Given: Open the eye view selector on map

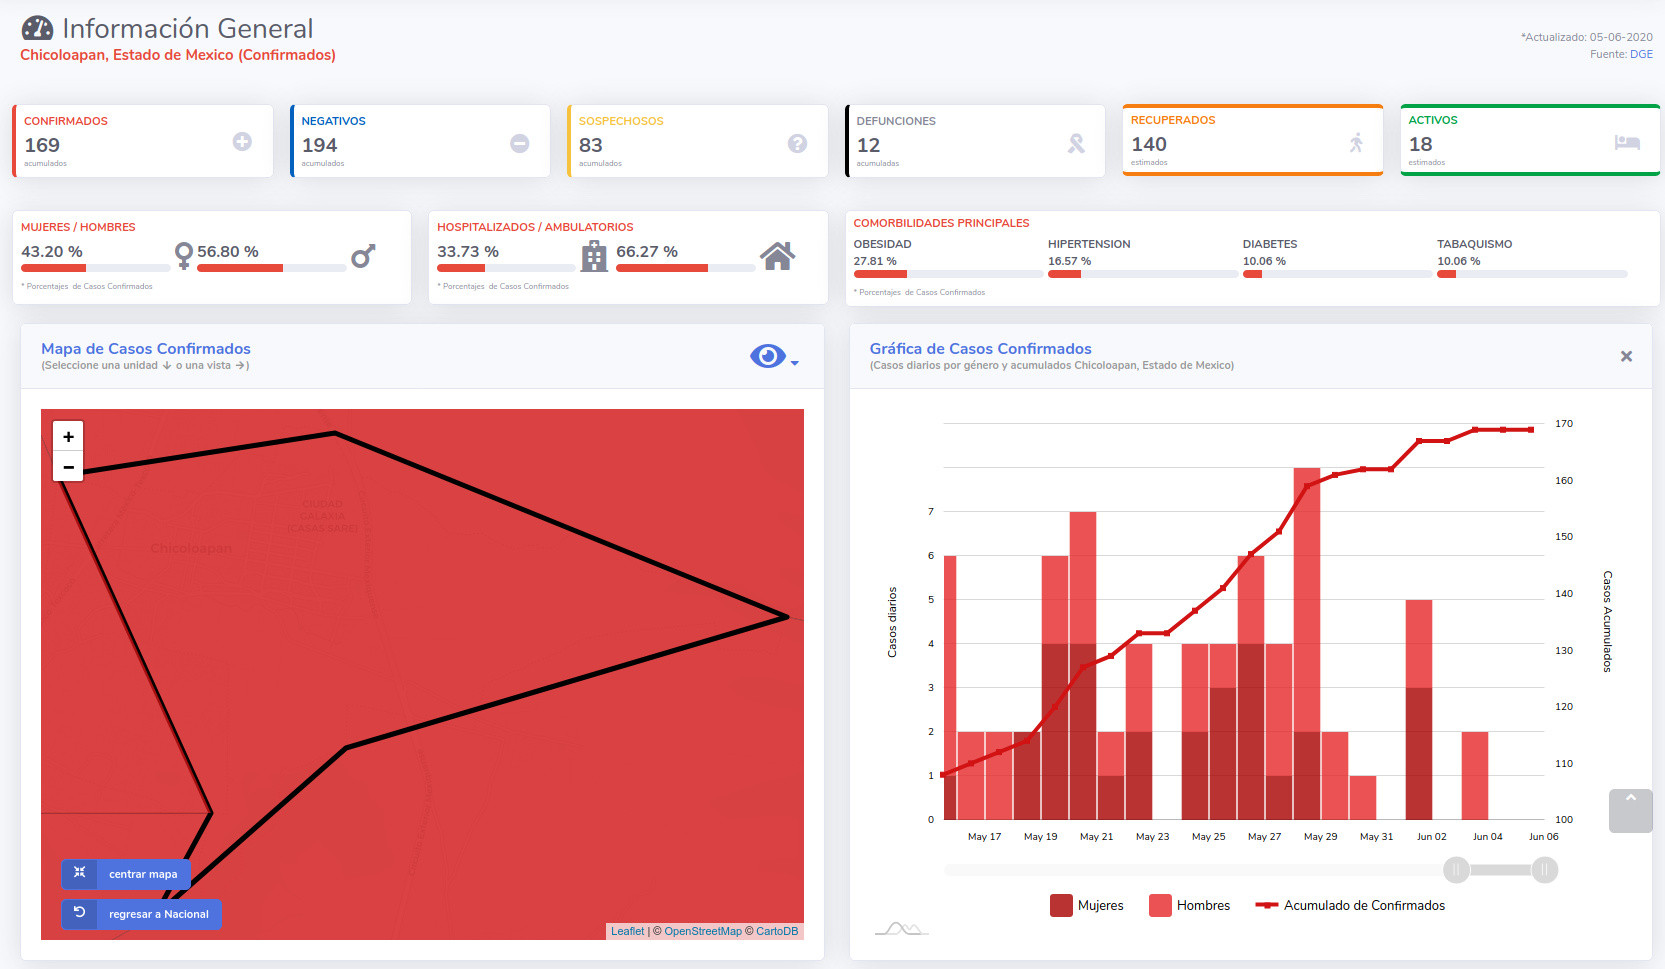Looking at the screenshot, I should (x=768, y=356).
